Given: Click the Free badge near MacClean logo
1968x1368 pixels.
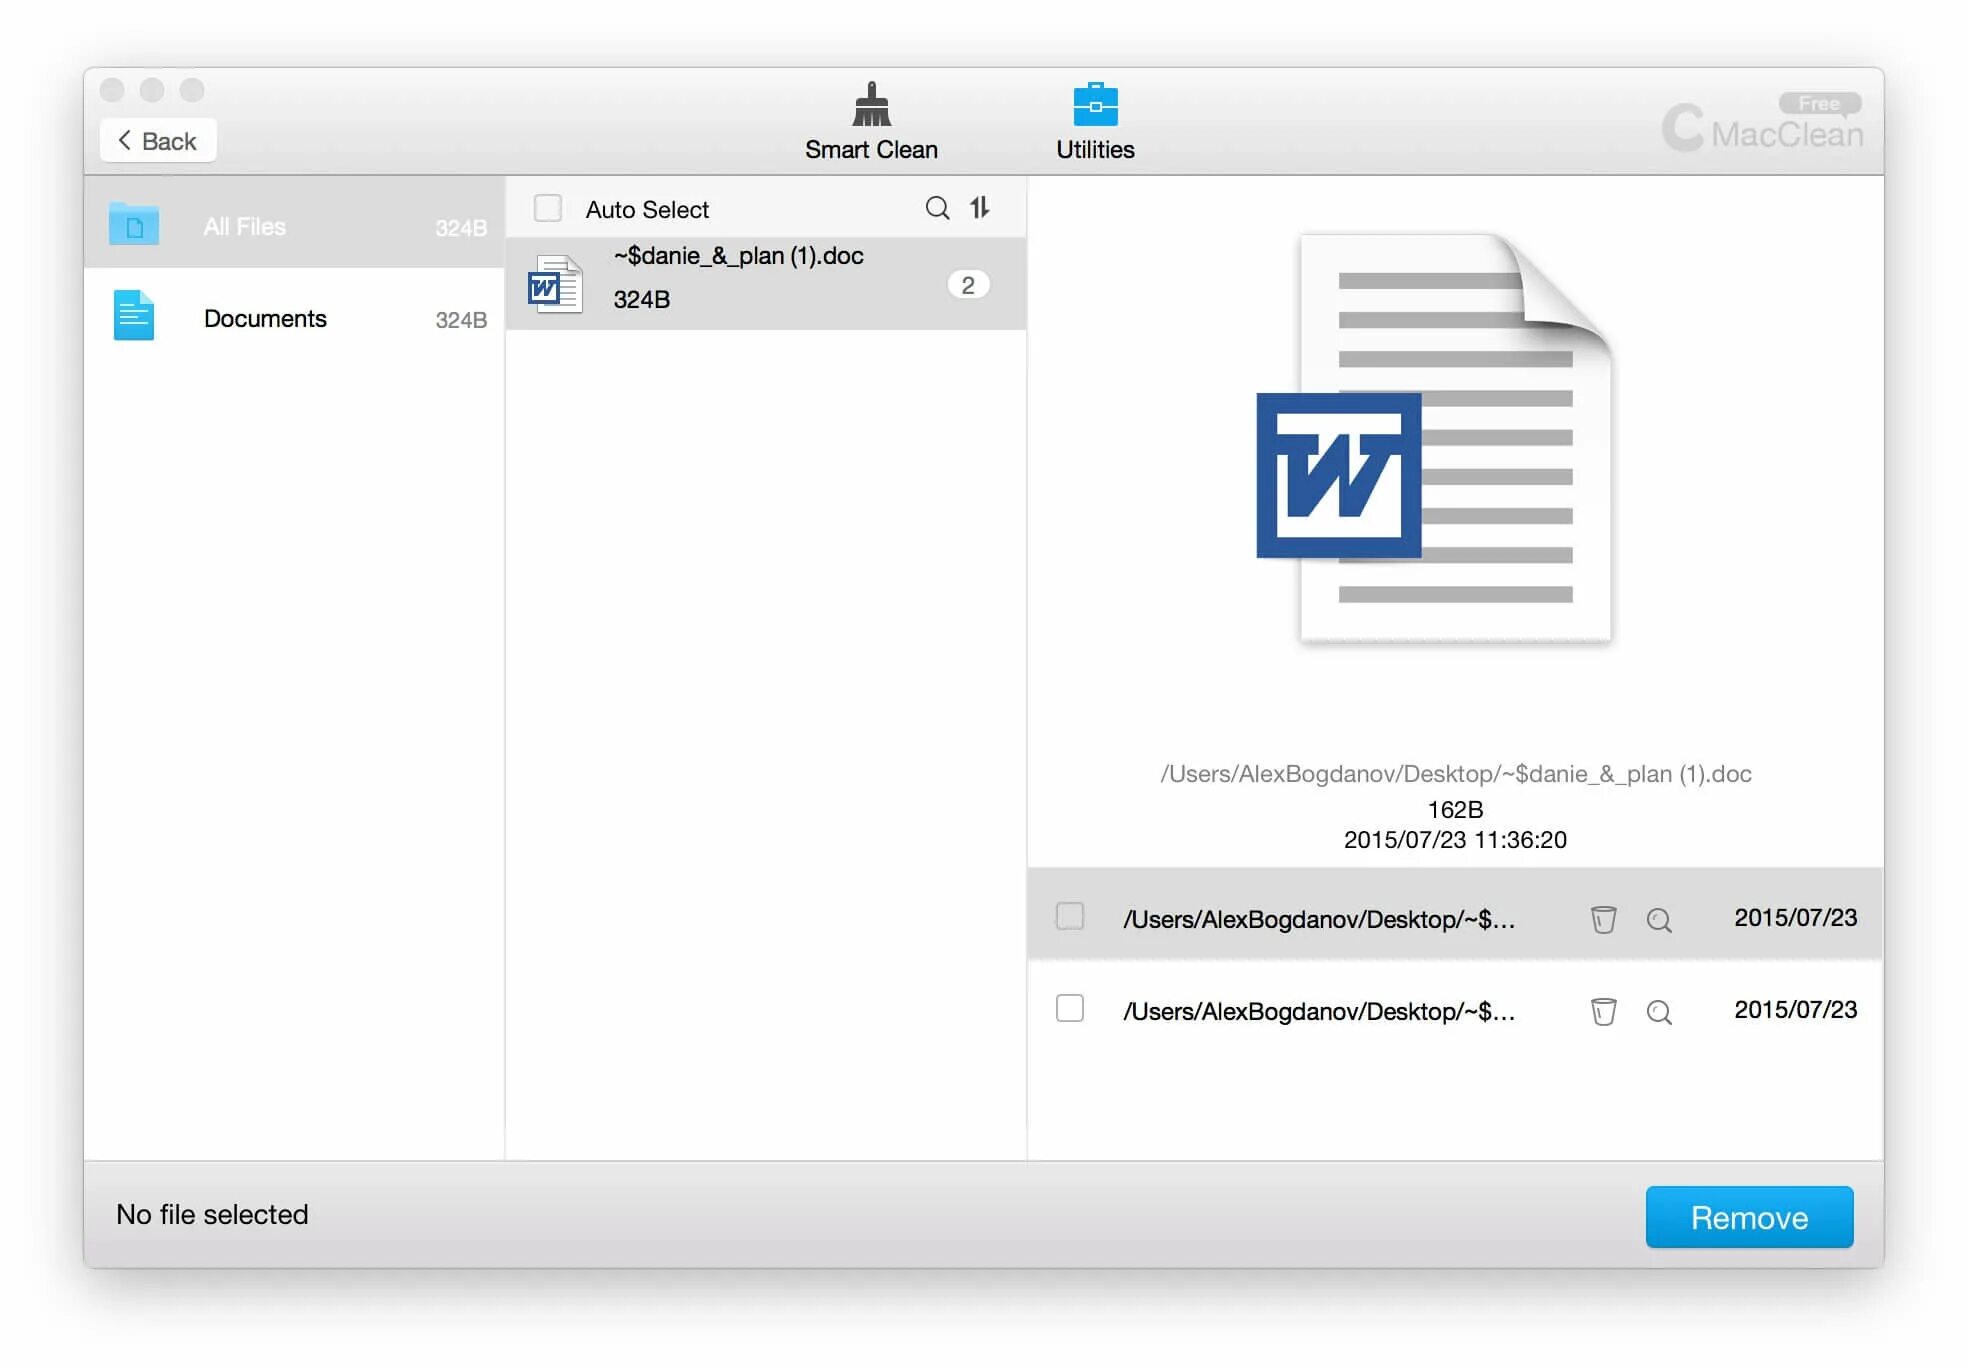Looking at the screenshot, I should click(x=1819, y=103).
